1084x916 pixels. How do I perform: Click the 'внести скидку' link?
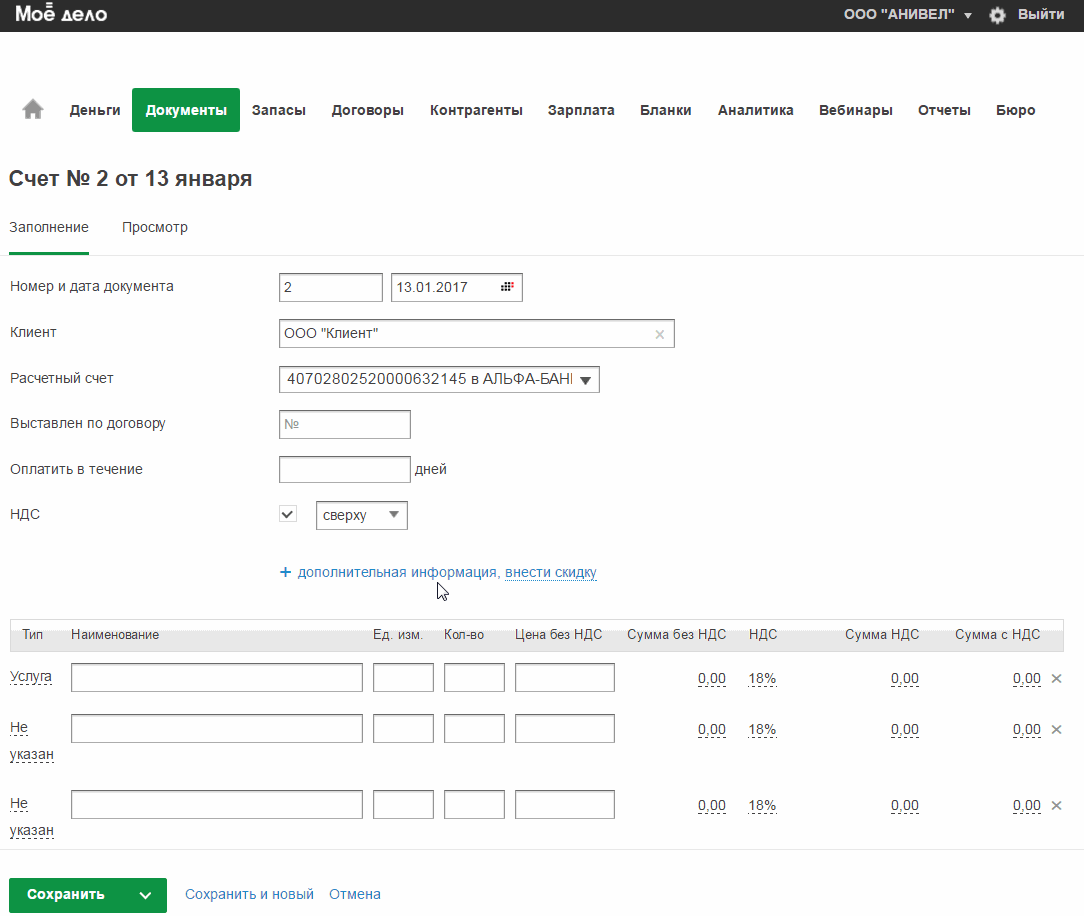pyautogui.click(x=551, y=572)
